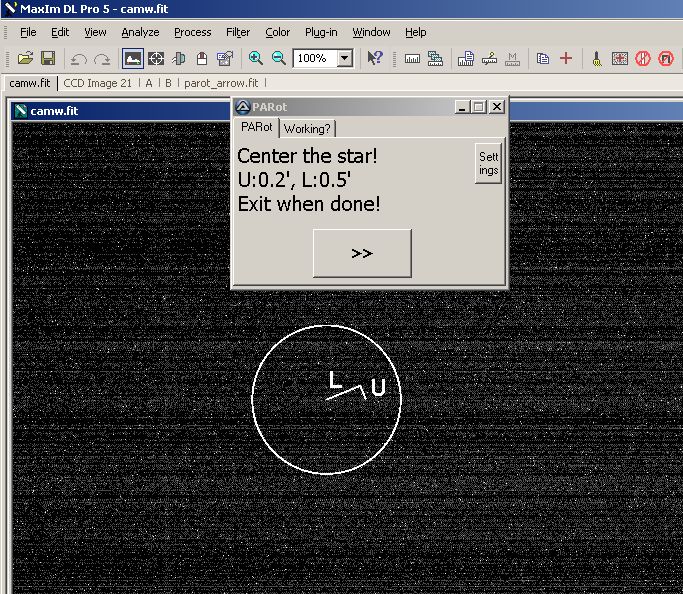Screen dimensions: 683x594
Task: Click the MaxIm DL application title icon
Action: (x=10, y=8)
